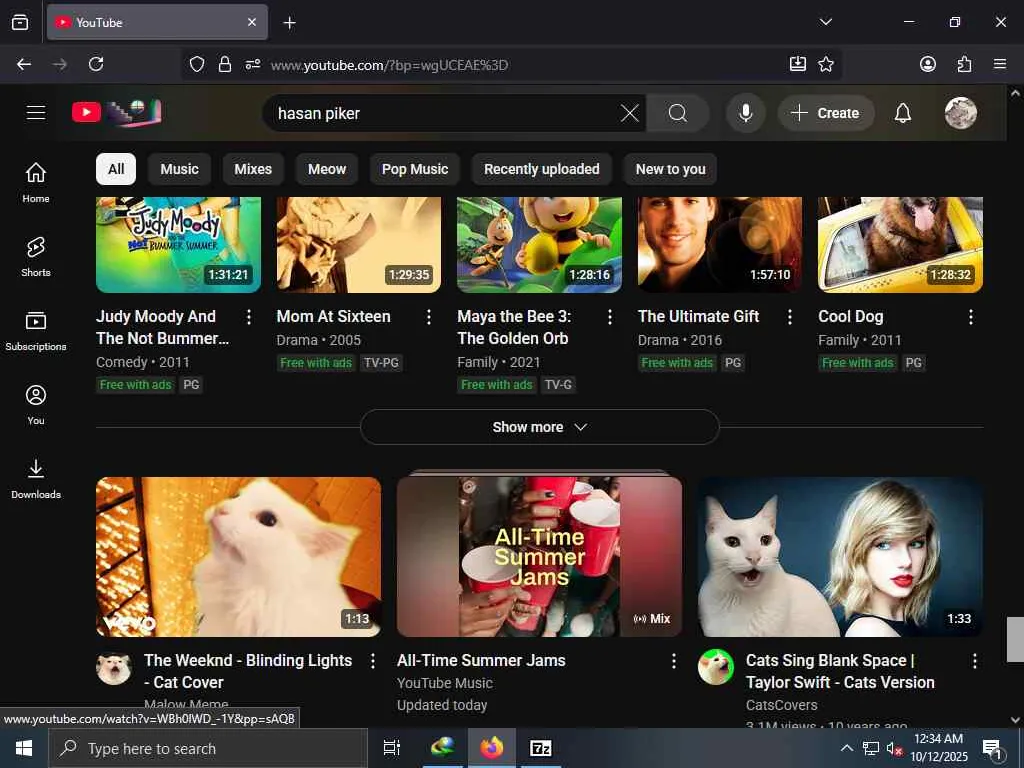
Task: Open Judy Moody And The Not Bummer title
Action: (x=163, y=327)
